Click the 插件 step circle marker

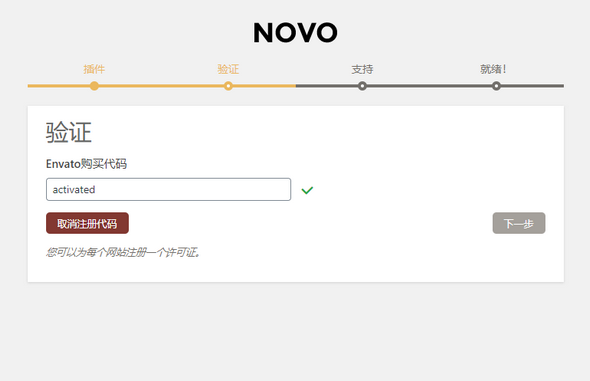[x=94, y=86]
